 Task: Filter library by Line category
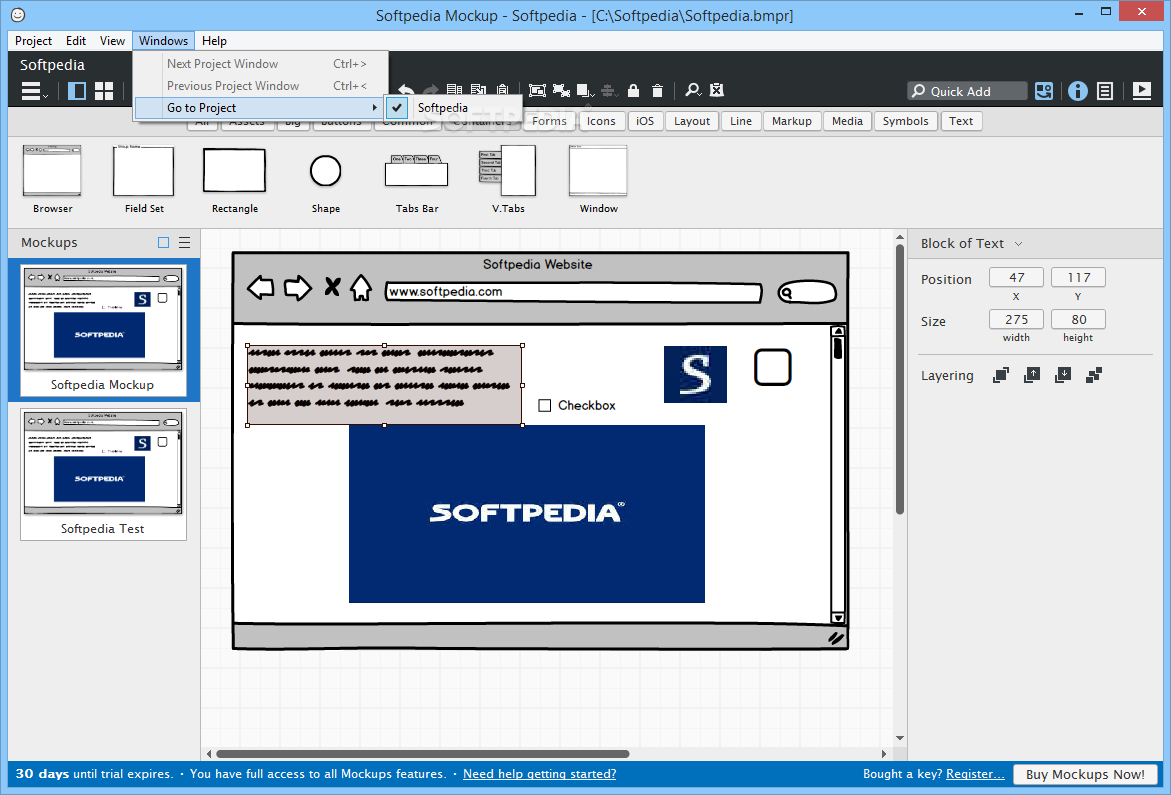click(741, 121)
